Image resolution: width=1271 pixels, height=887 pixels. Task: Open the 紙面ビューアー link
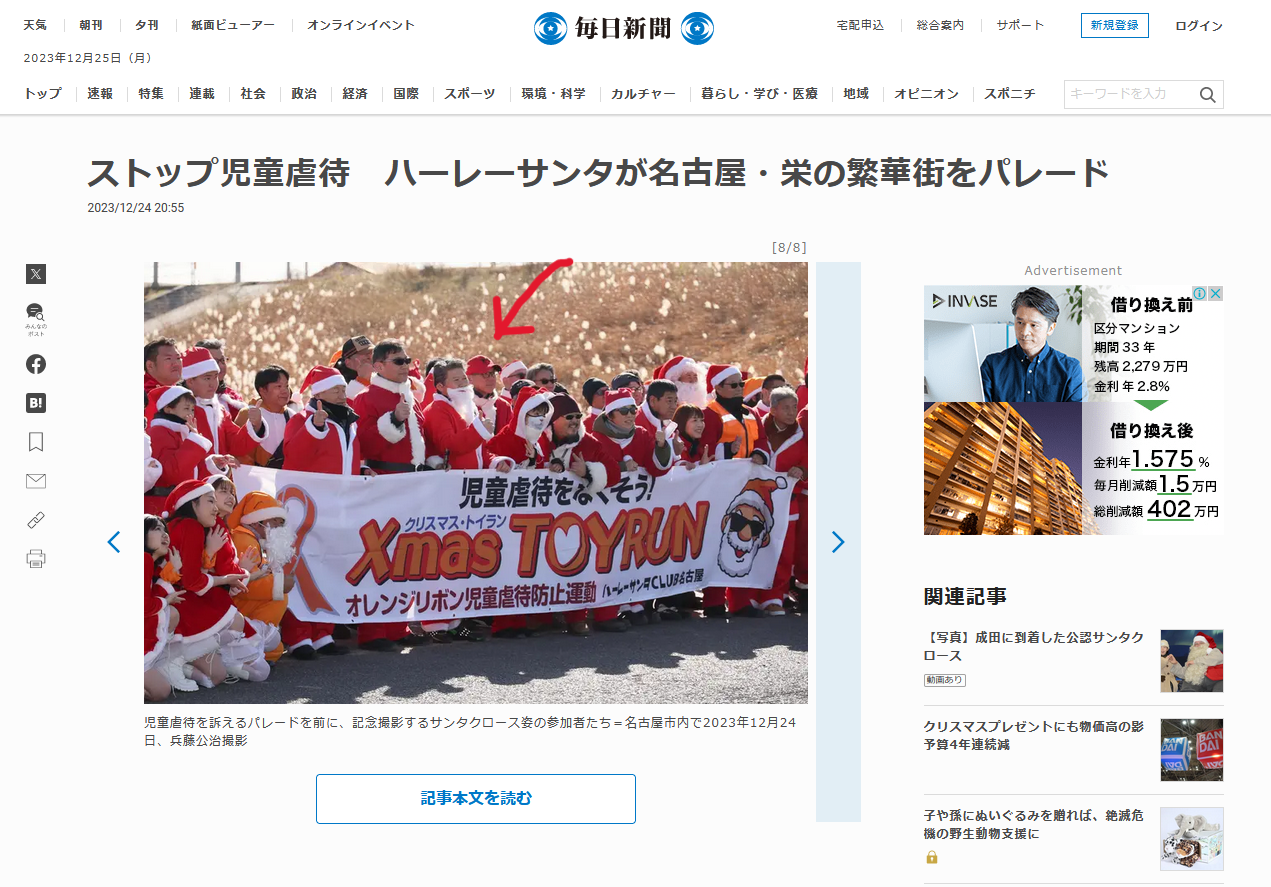point(233,25)
